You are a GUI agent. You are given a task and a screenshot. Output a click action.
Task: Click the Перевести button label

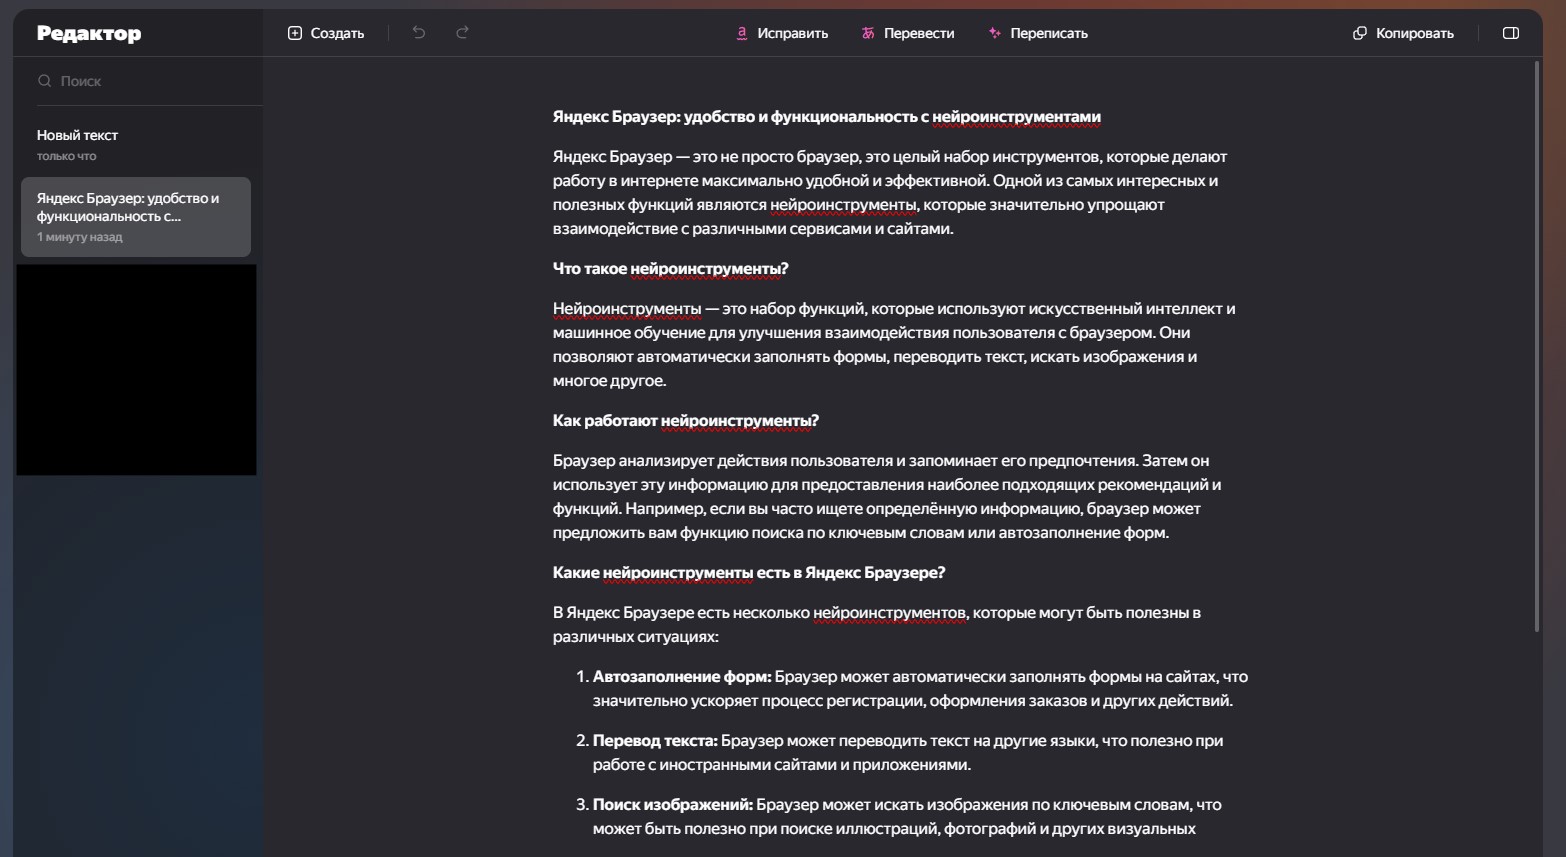click(919, 33)
